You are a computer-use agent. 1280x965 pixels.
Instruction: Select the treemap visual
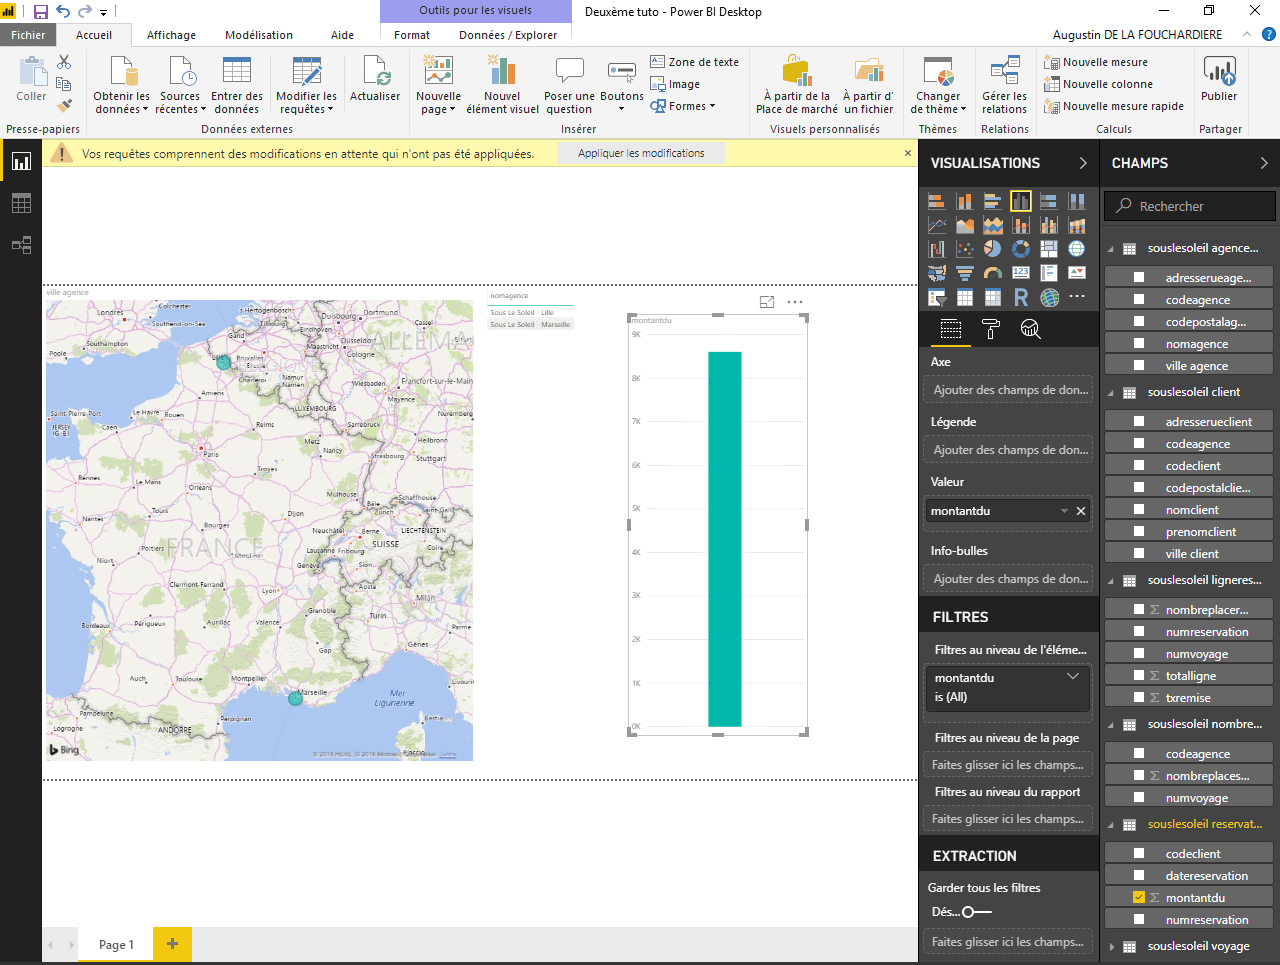click(x=1049, y=249)
